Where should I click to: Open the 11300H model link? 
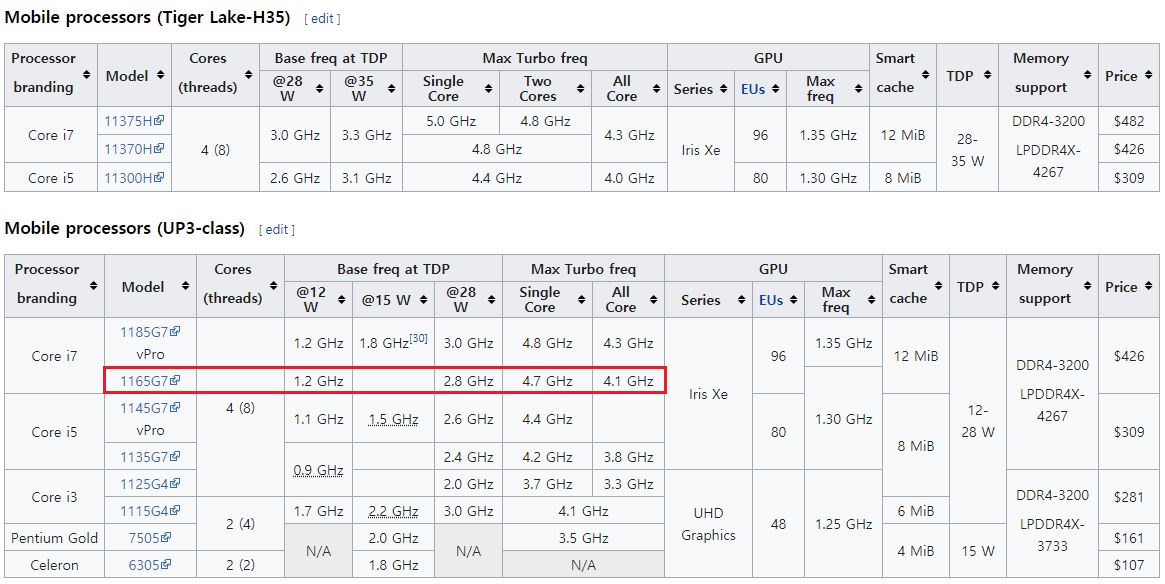coord(134,178)
